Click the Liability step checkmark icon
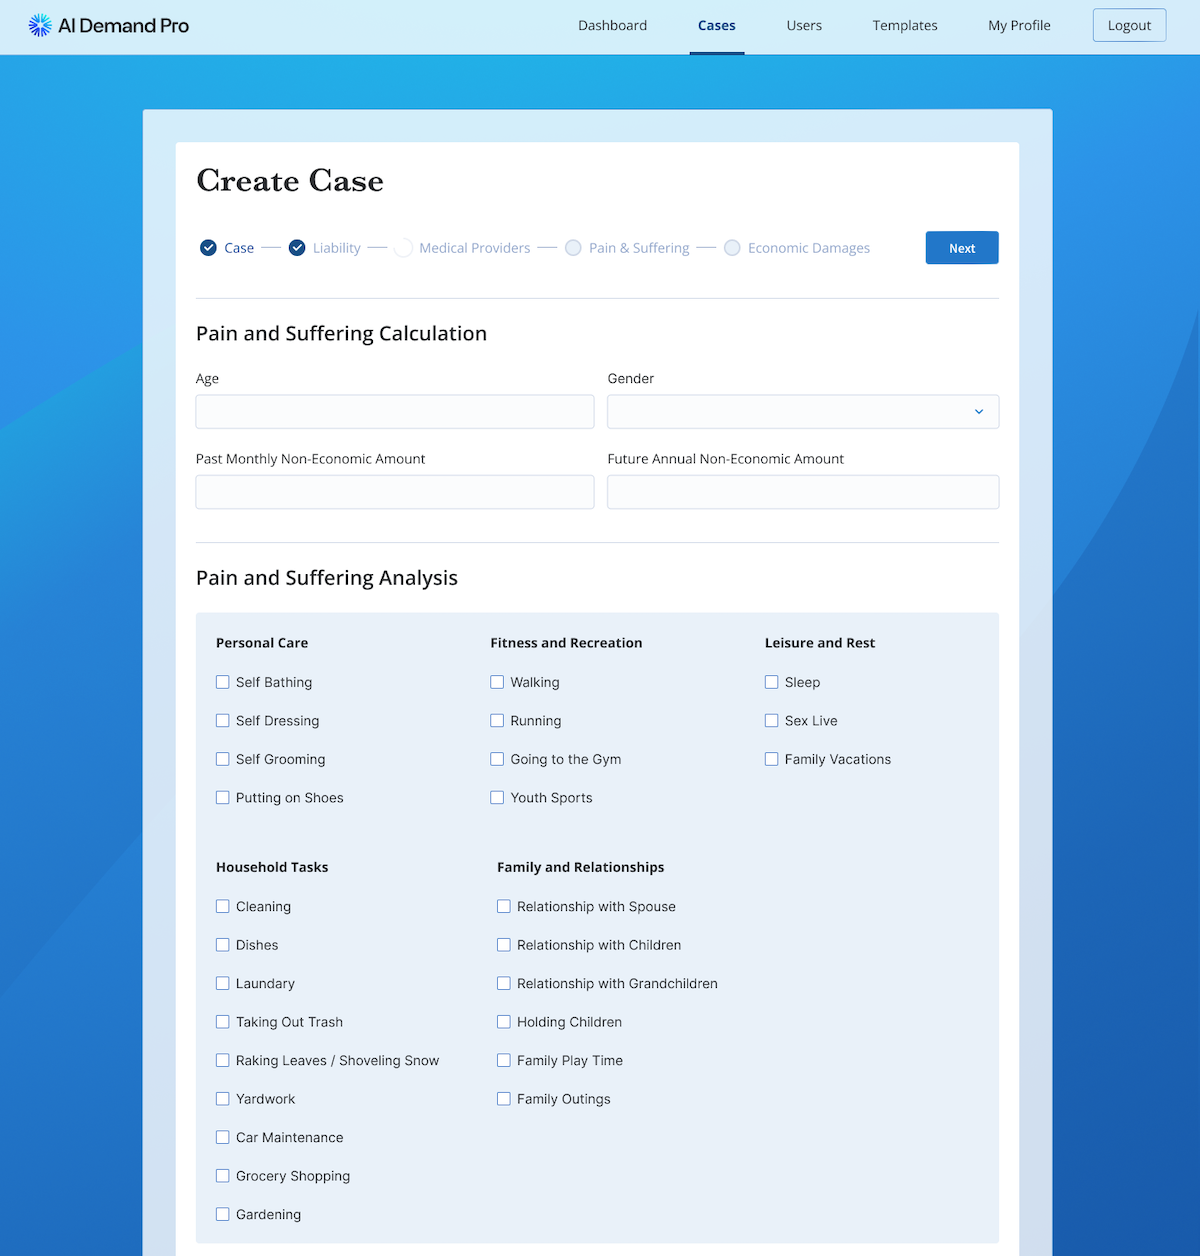Image resolution: width=1200 pixels, height=1256 pixels. [x=297, y=248]
